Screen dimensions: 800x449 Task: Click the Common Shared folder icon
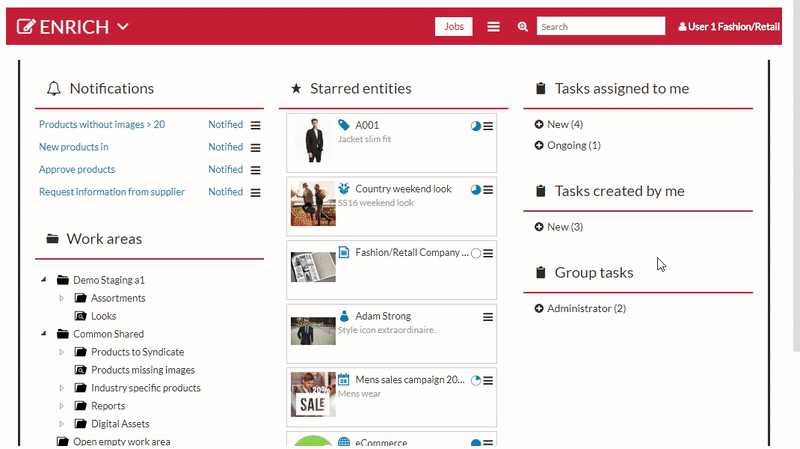(63, 334)
